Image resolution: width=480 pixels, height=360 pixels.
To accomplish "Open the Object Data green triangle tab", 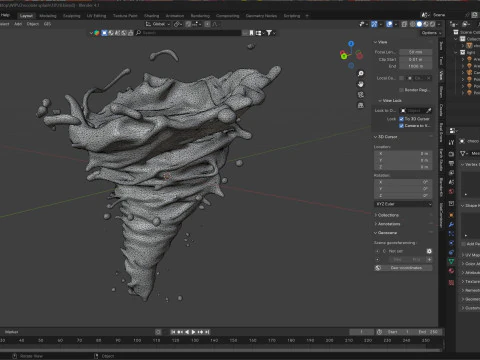I will pos(451,261).
